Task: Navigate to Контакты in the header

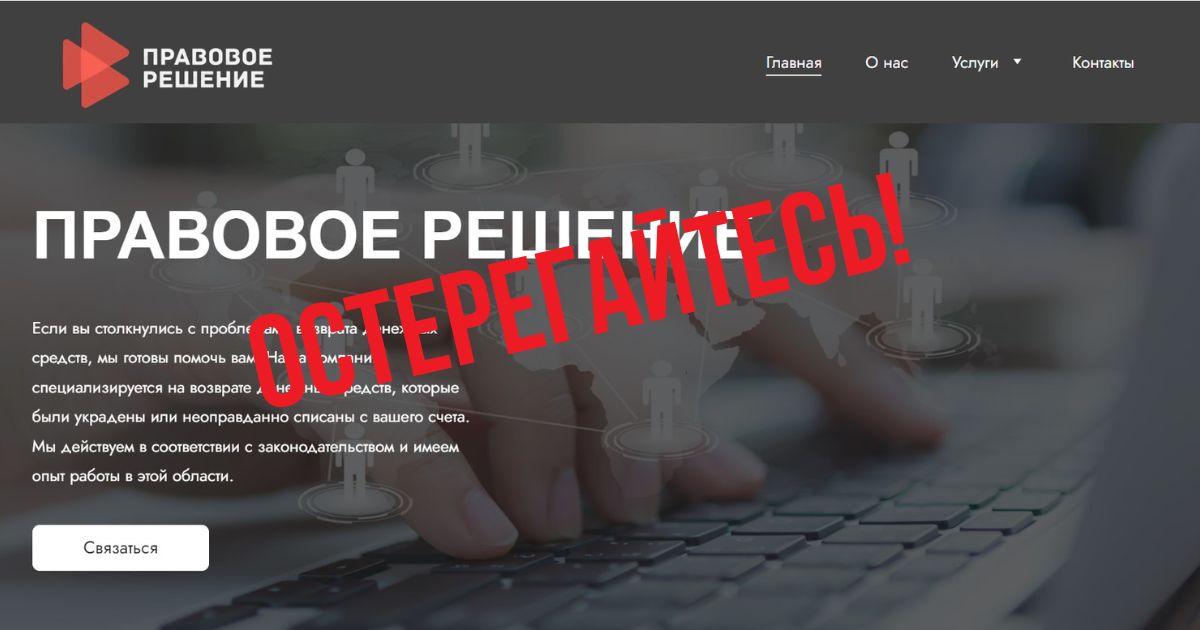Action: coord(1103,63)
